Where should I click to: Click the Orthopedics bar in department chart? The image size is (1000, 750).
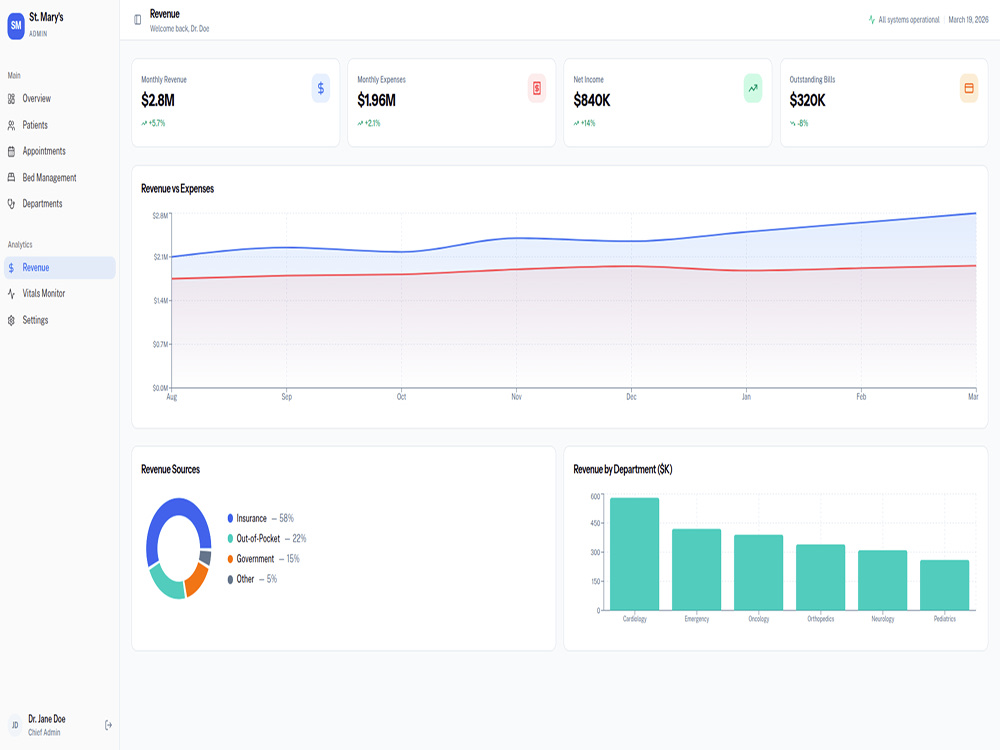[x=820, y=578]
